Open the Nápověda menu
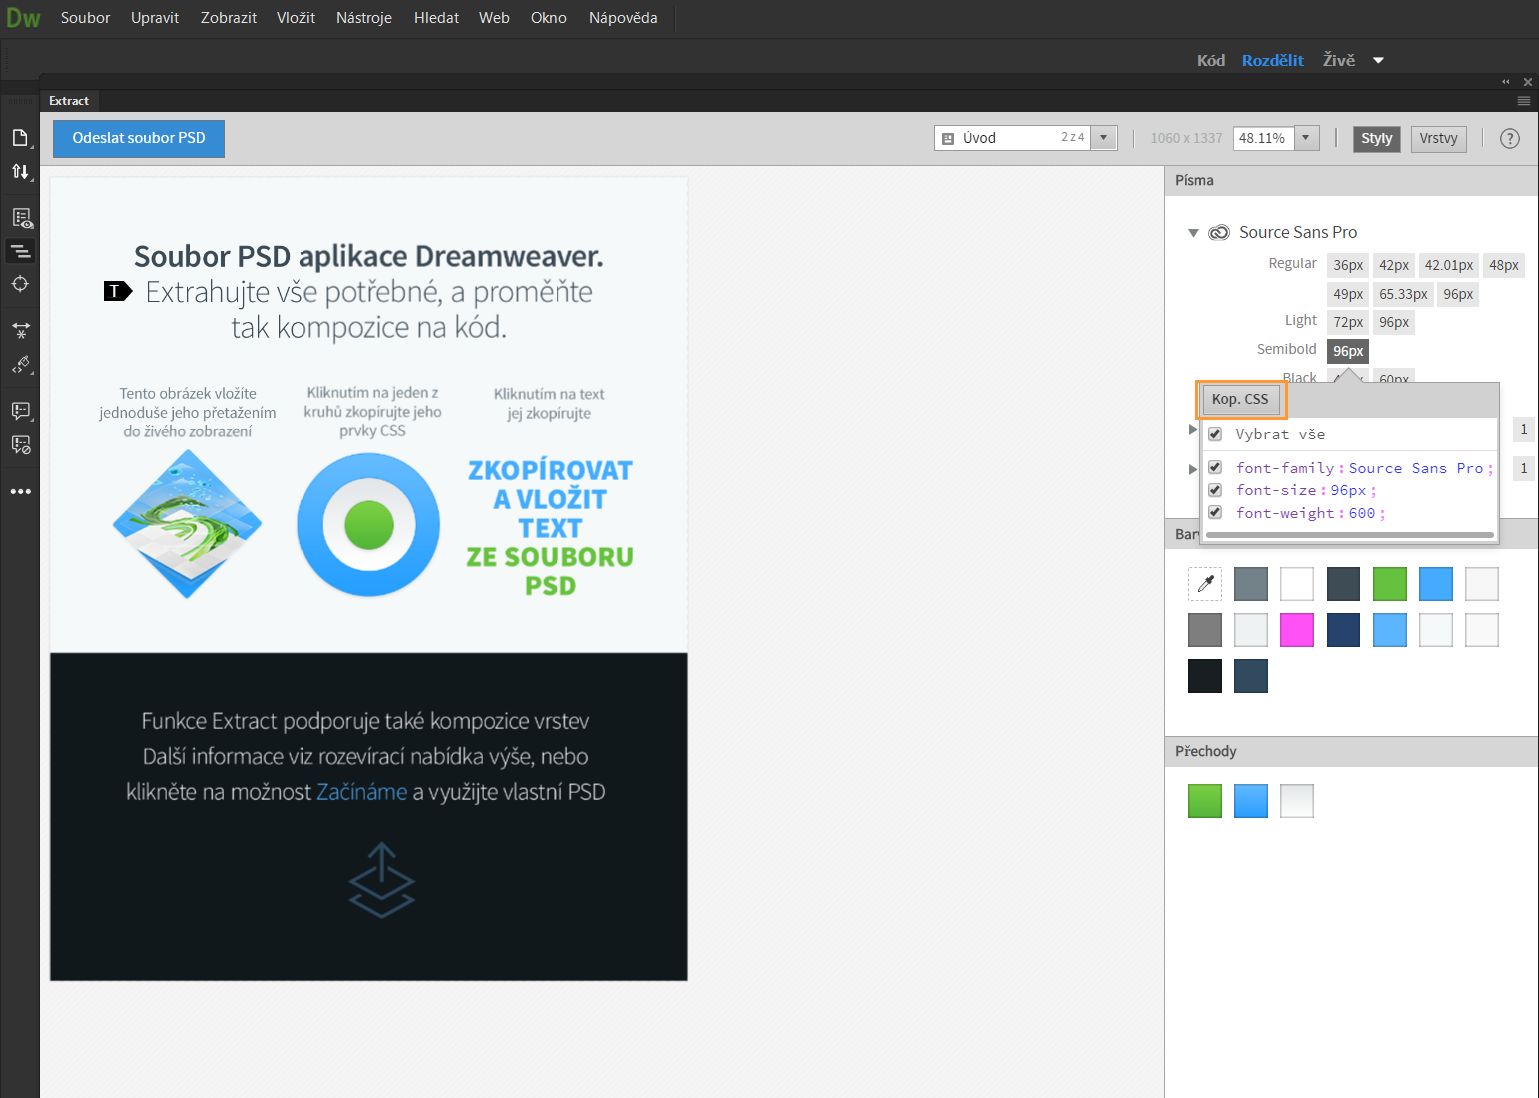Image resolution: width=1539 pixels, height=1098 pixels. pyautogui.click(x=623, y=18)
